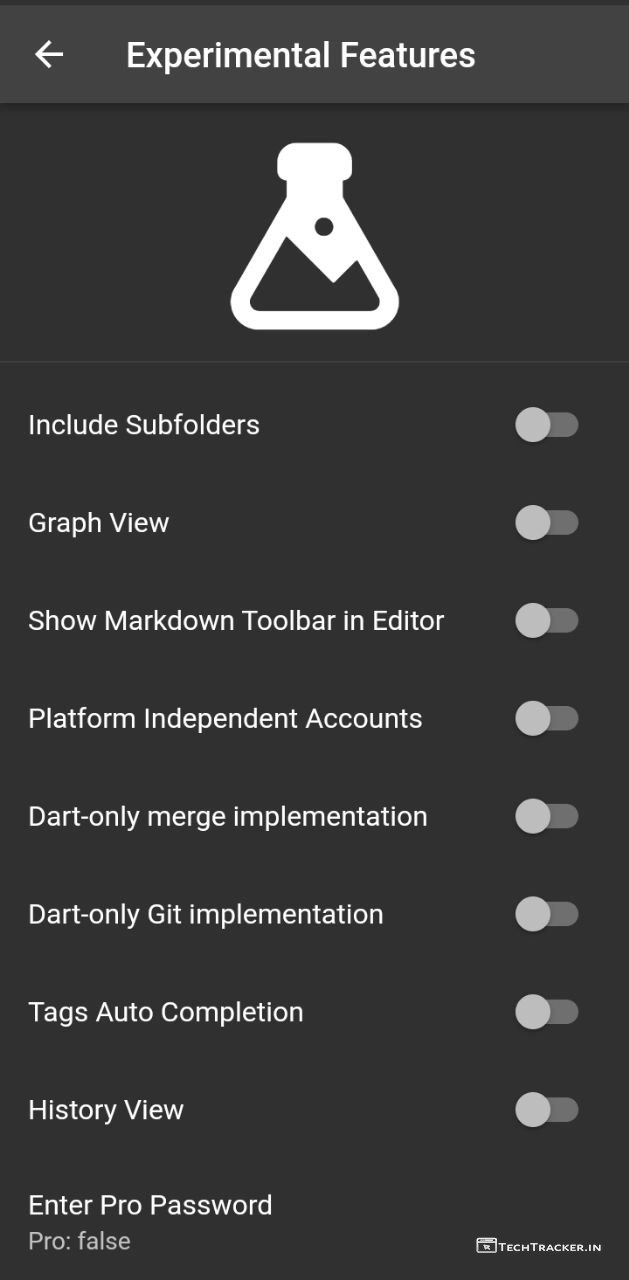Tap the 'Pro: false' status text
Viewport: 629px width, 1280px height.
[79, 1242]
